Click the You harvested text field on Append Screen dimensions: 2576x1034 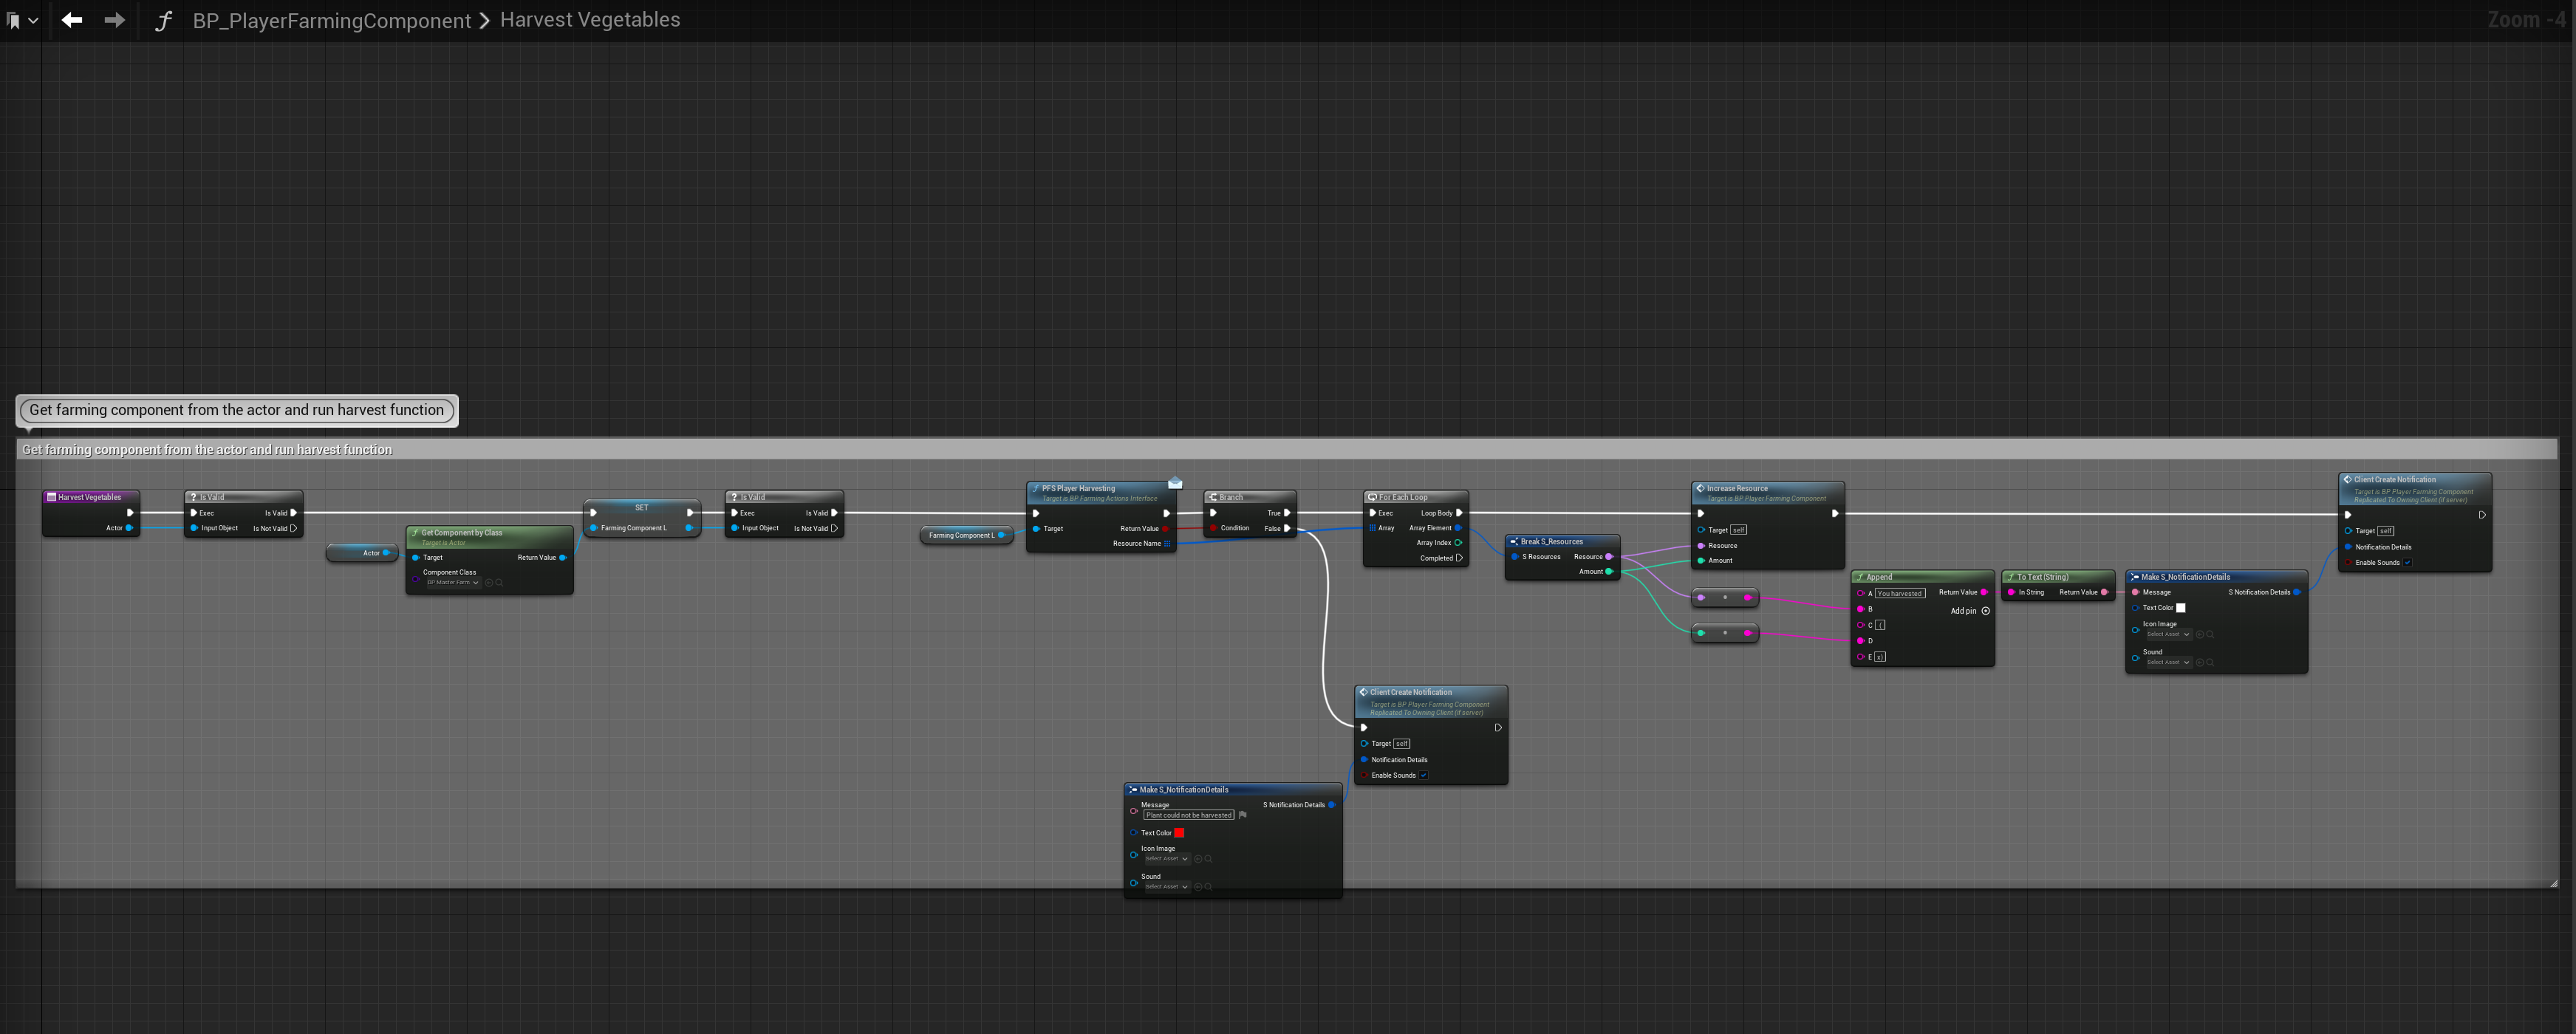click(x=1899, y=593)
